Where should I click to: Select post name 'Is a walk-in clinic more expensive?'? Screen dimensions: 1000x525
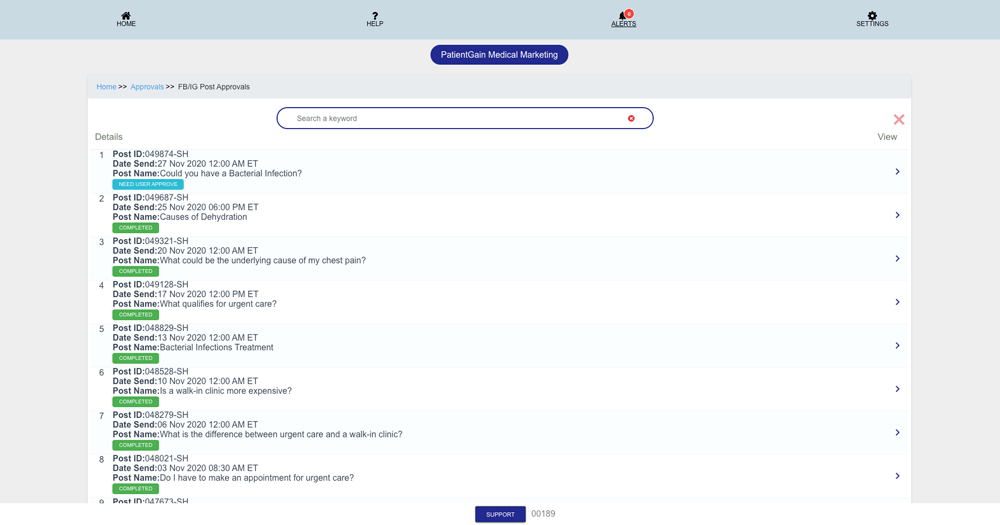[226, 390]
